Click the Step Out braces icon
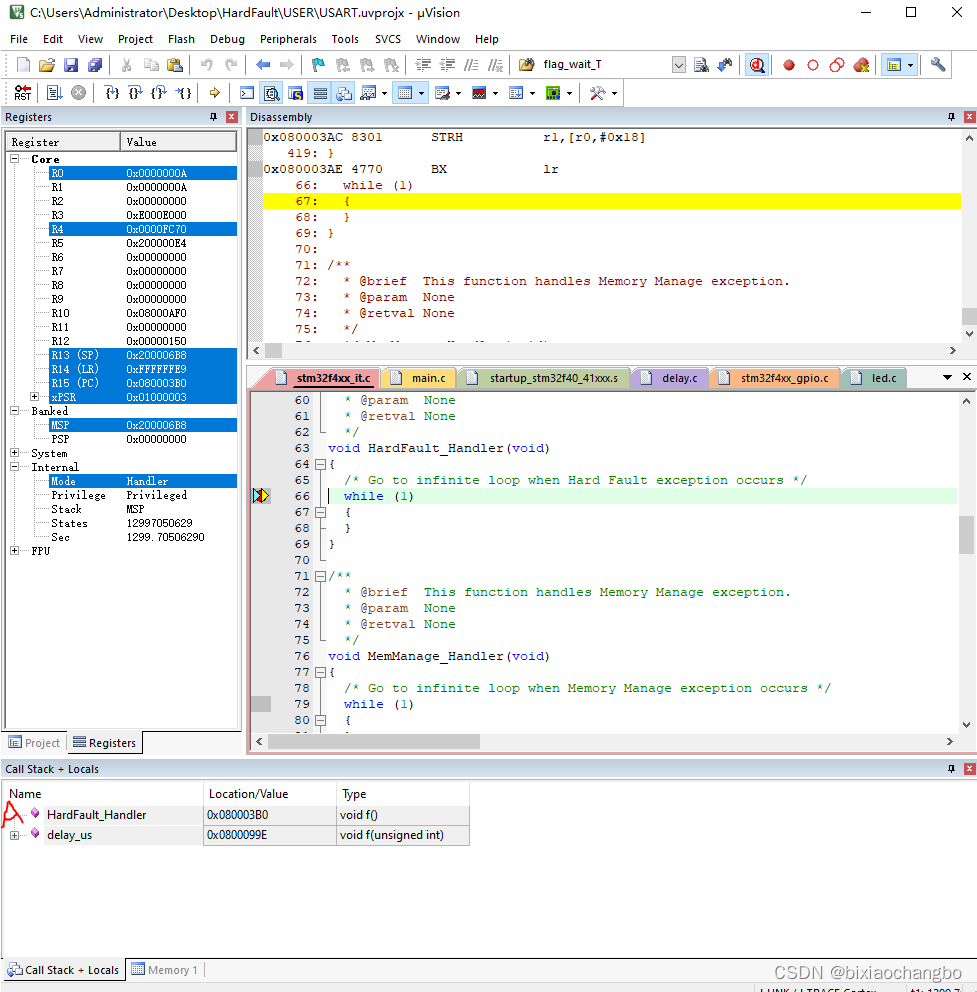This screenshot has width=977, height=992. coord(159,93)
